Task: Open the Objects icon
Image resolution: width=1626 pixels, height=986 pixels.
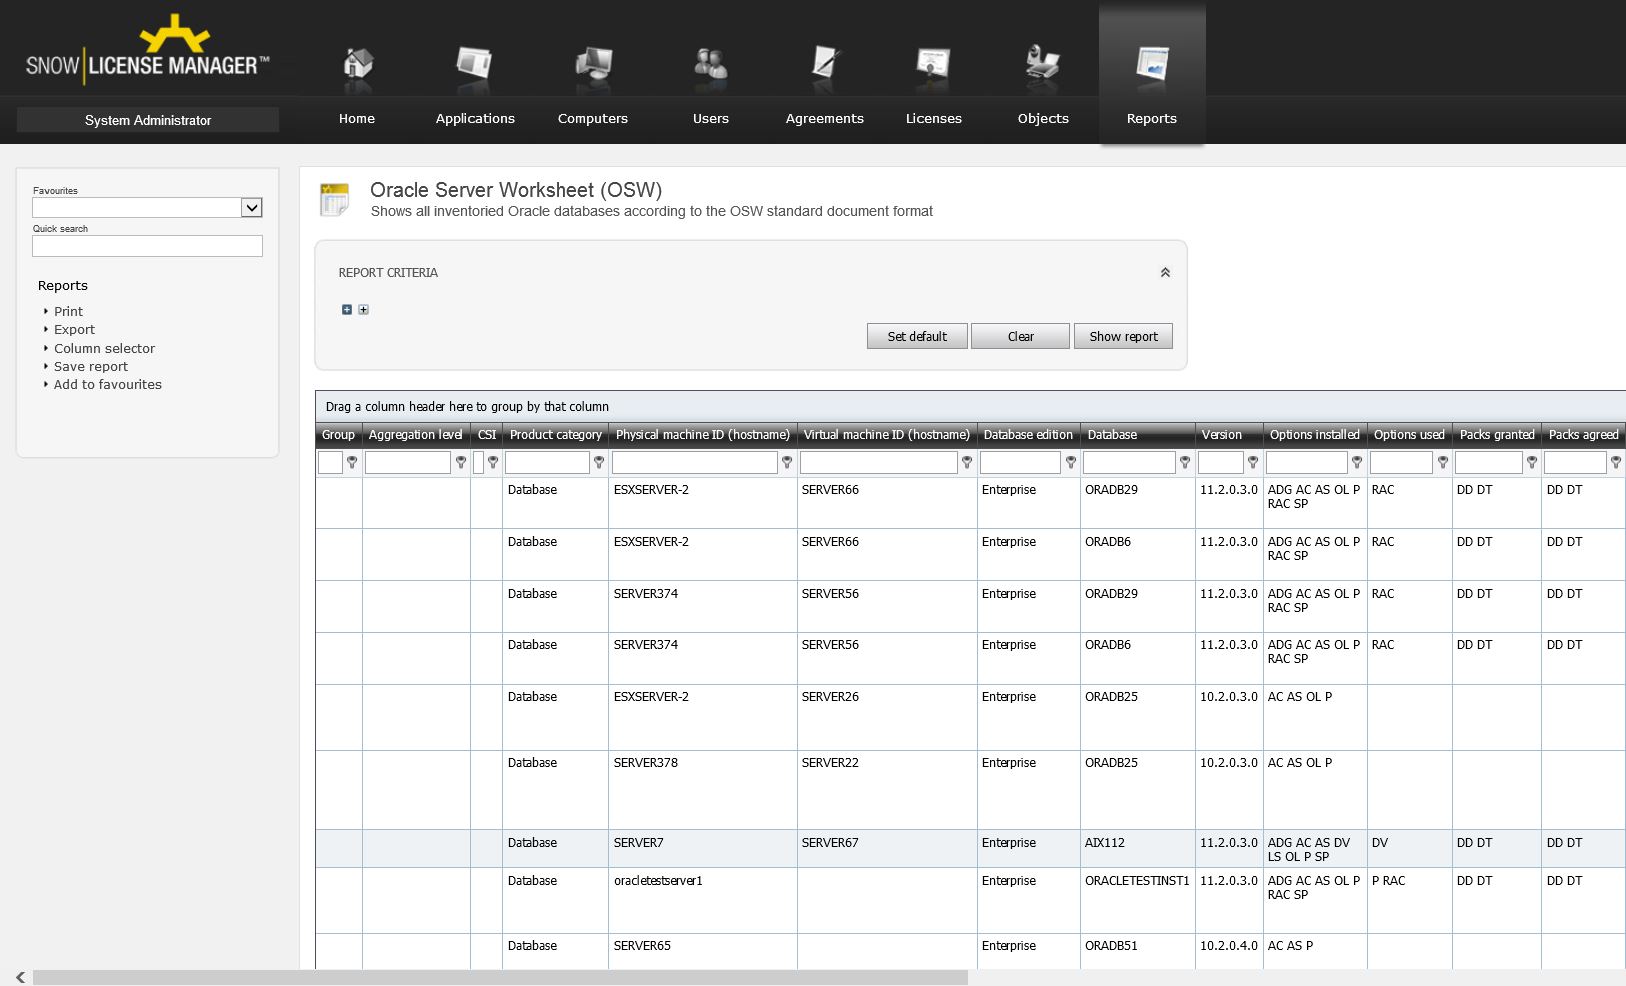Action: point(1043,63)
